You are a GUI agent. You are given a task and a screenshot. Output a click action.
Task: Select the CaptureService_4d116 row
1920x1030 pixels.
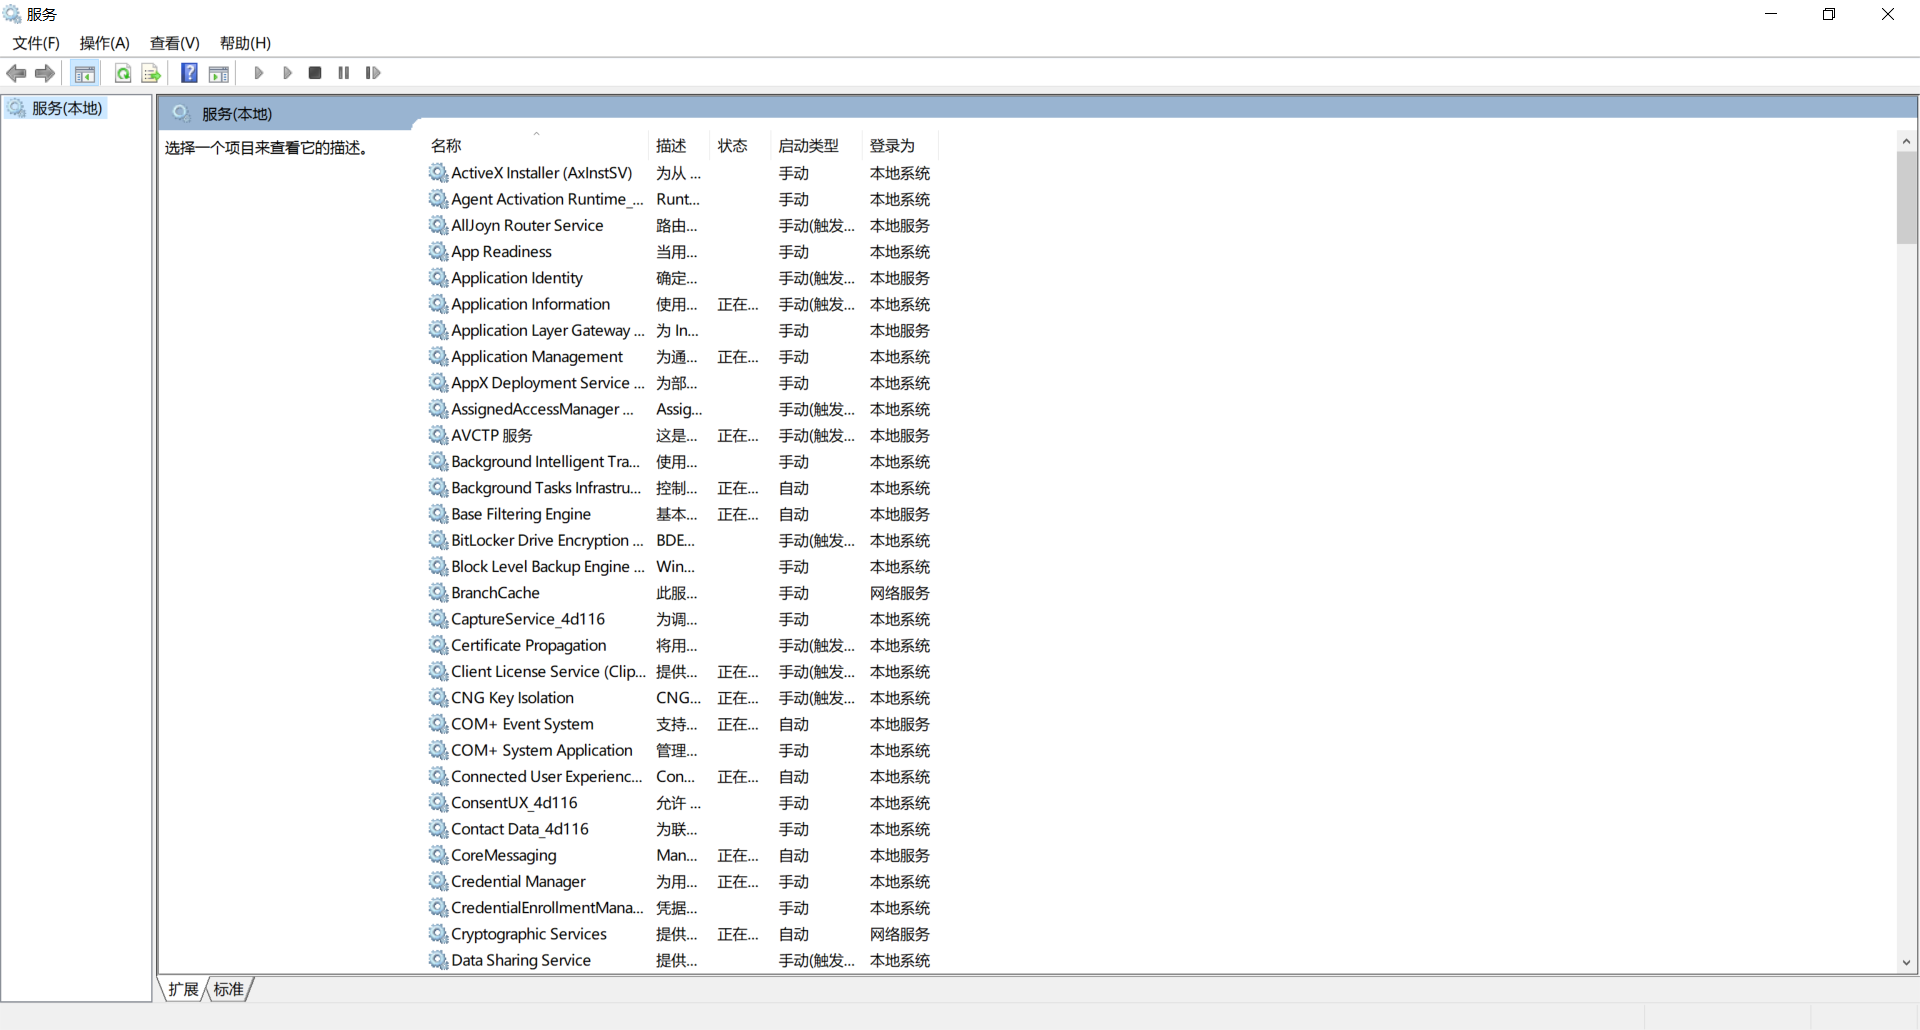tap(683, 619)
